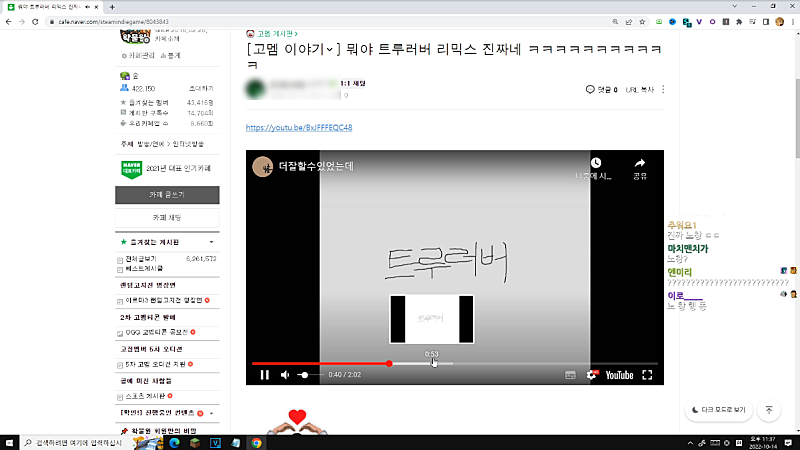800x450 pixels.
Task: Pause the YouTube video
Action: [x=264, y=375]
